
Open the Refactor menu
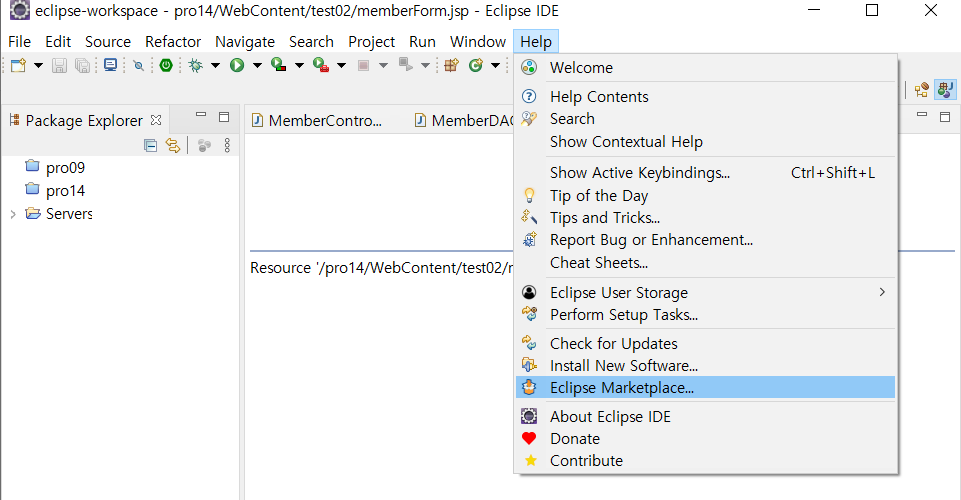click(x=173, y=42)
